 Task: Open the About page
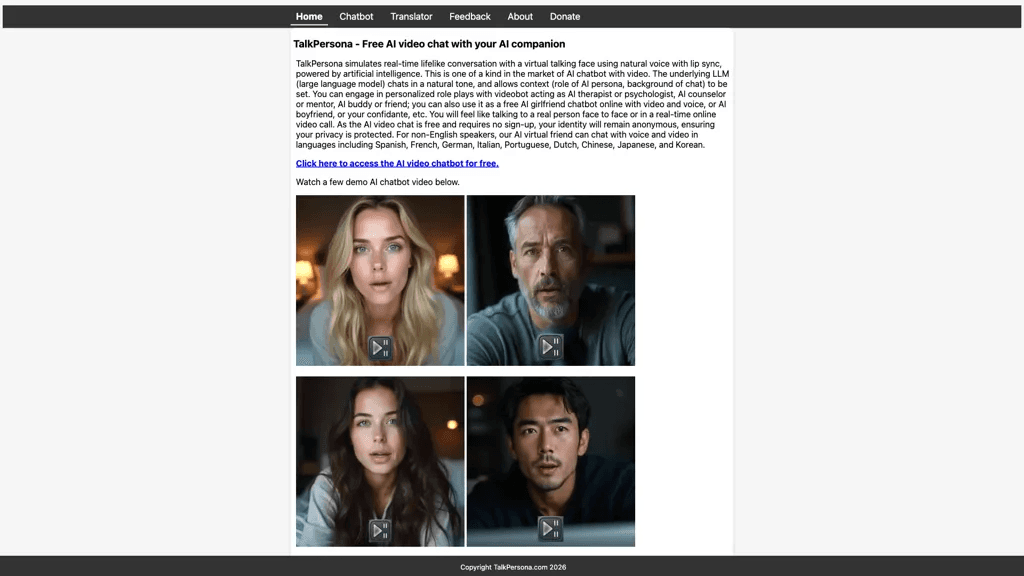[520, 16]
